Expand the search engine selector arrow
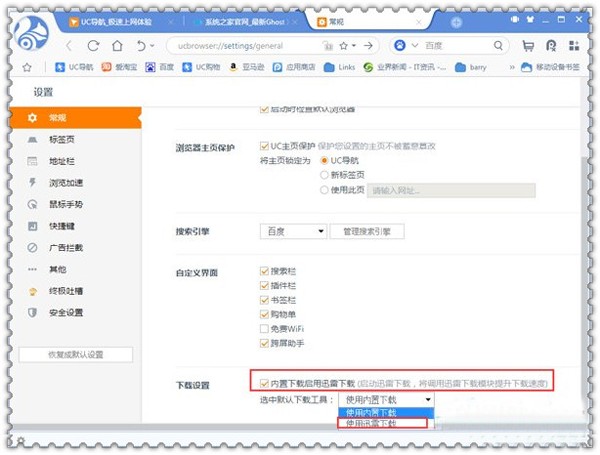The height and width of the screenshot is (455, 600). [415, 46]
